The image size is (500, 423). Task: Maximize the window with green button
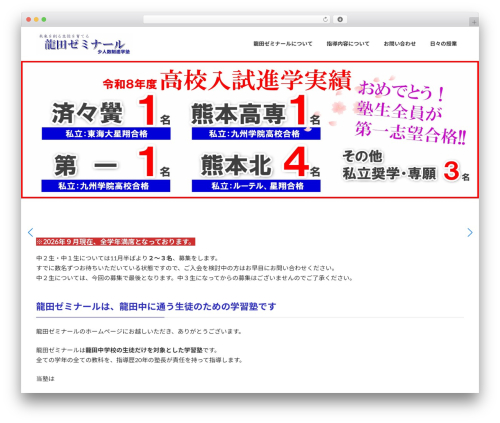[44, 19]
